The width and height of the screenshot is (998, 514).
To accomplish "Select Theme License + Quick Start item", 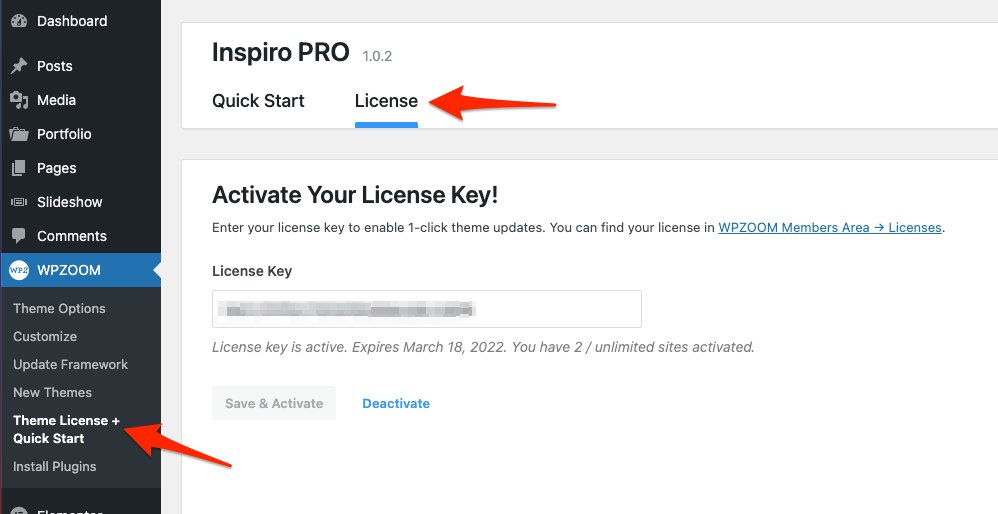I will (x=66, y=430).
